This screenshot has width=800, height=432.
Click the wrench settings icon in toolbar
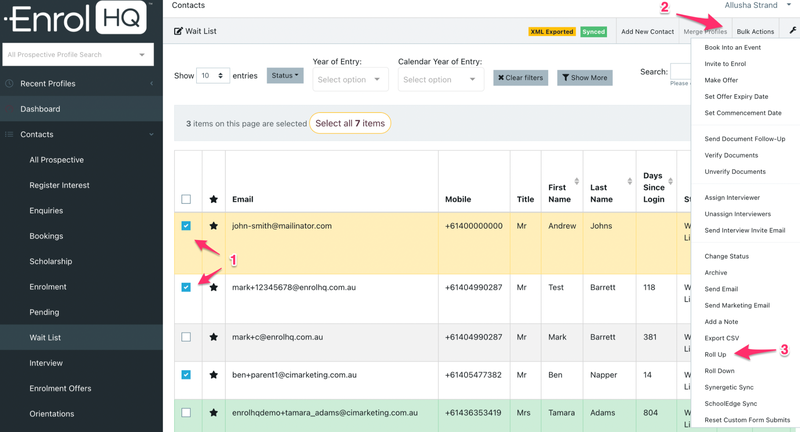point(793,31)
